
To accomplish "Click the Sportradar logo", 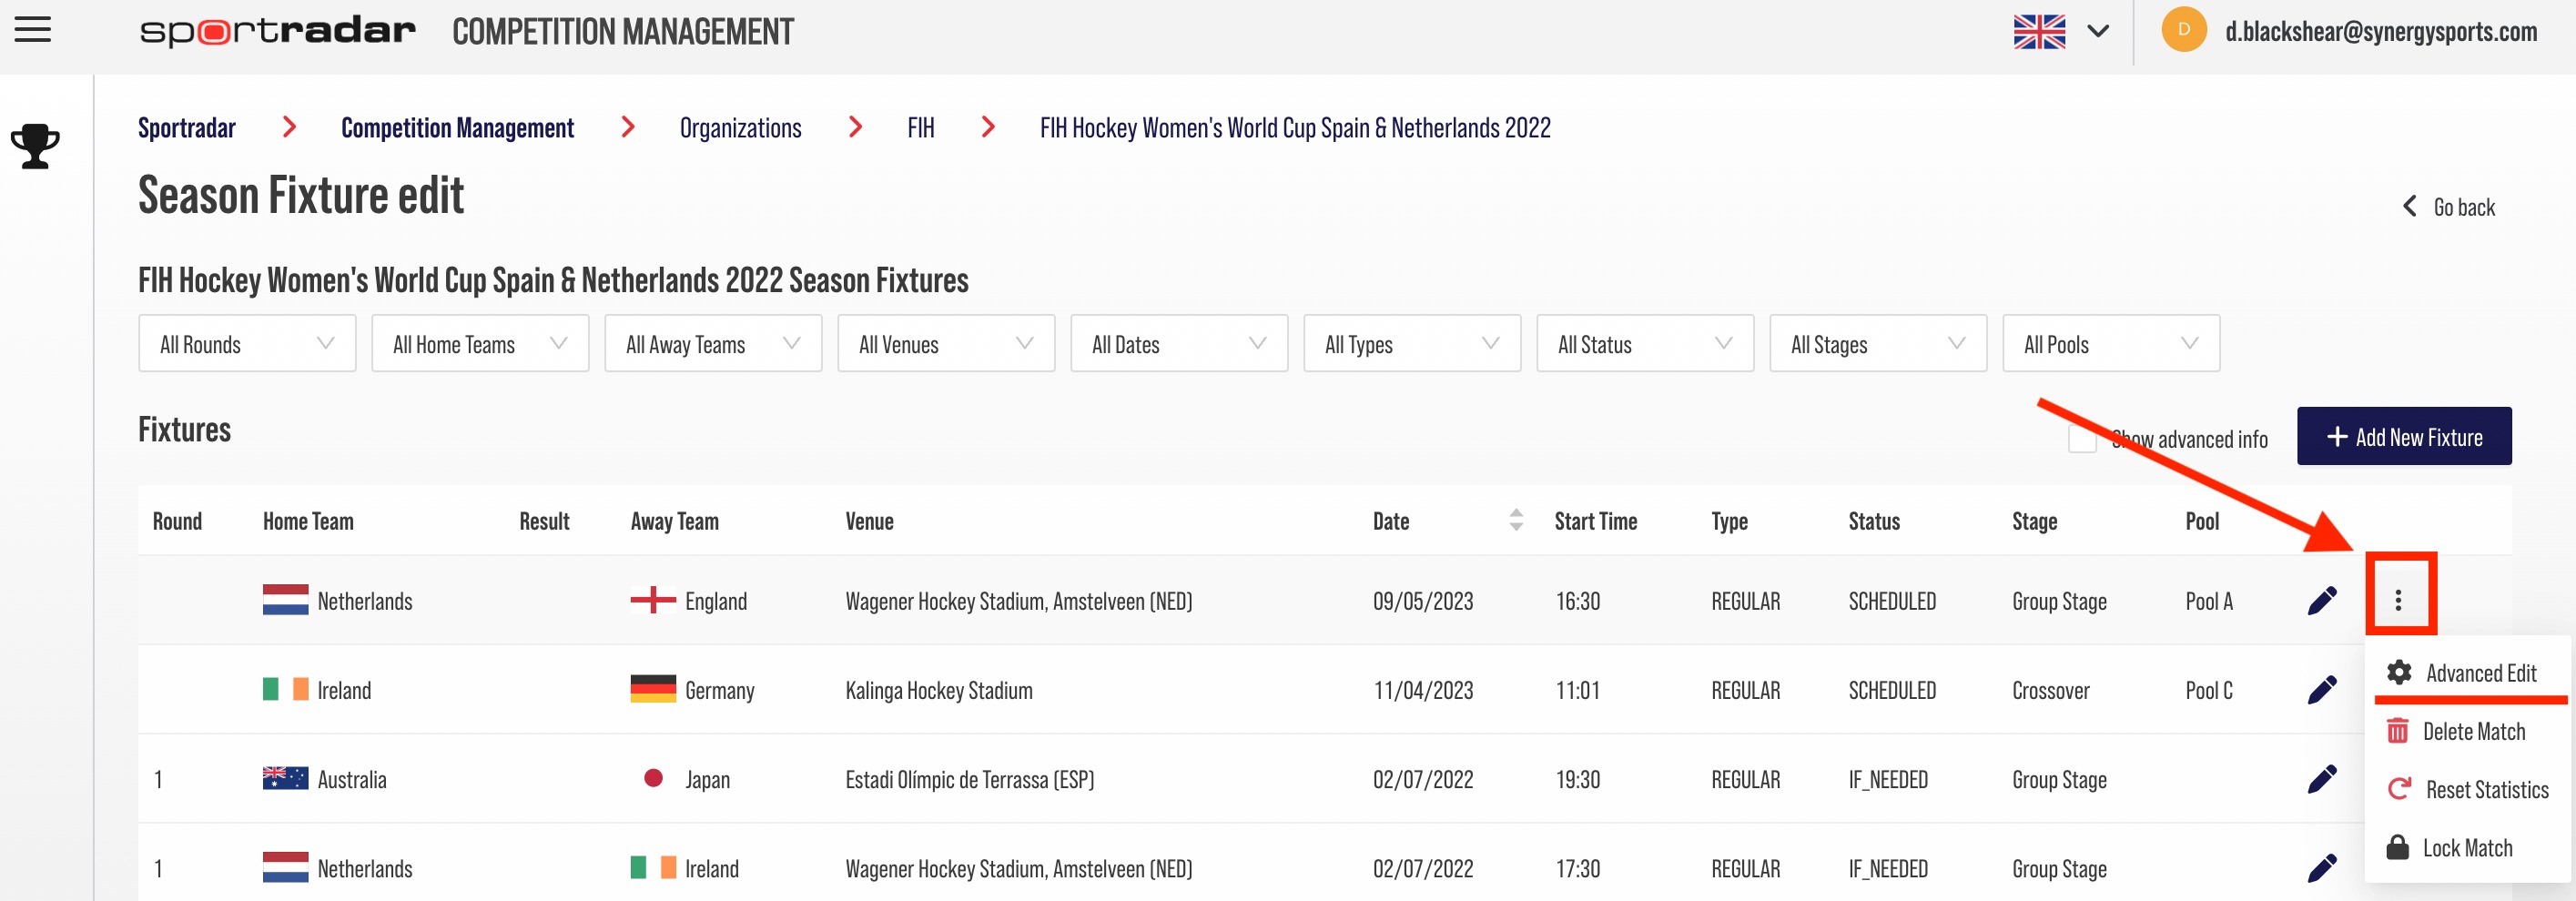I will click(x=277, y=31).
